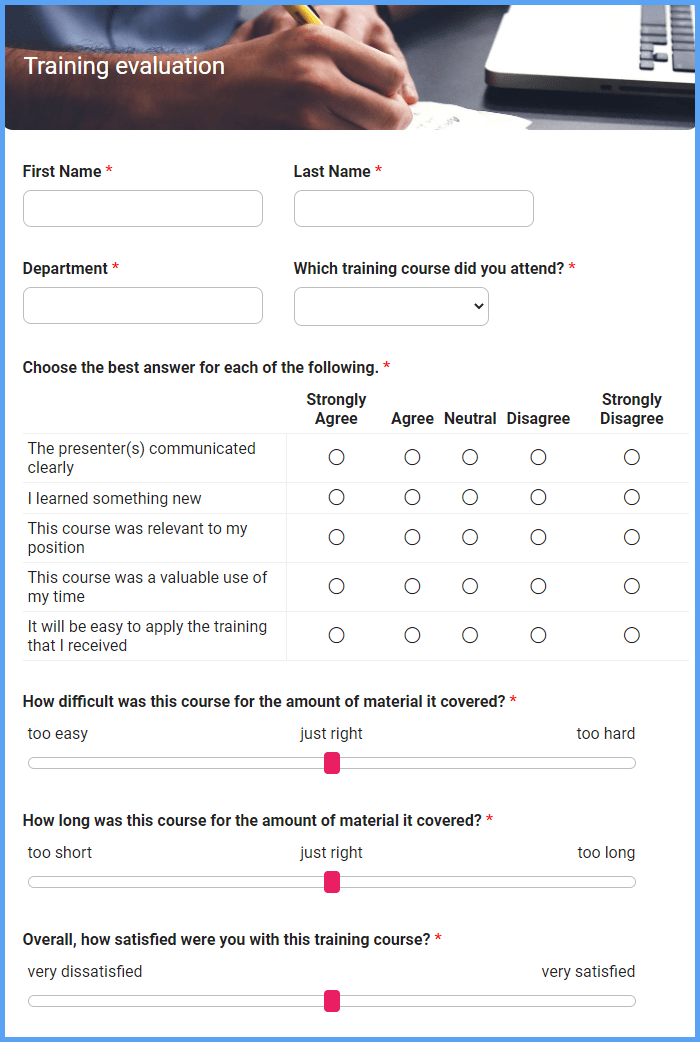
Task: Select Strongly Agree for presenter communicated clearly
Action: (x=336, y=457)
